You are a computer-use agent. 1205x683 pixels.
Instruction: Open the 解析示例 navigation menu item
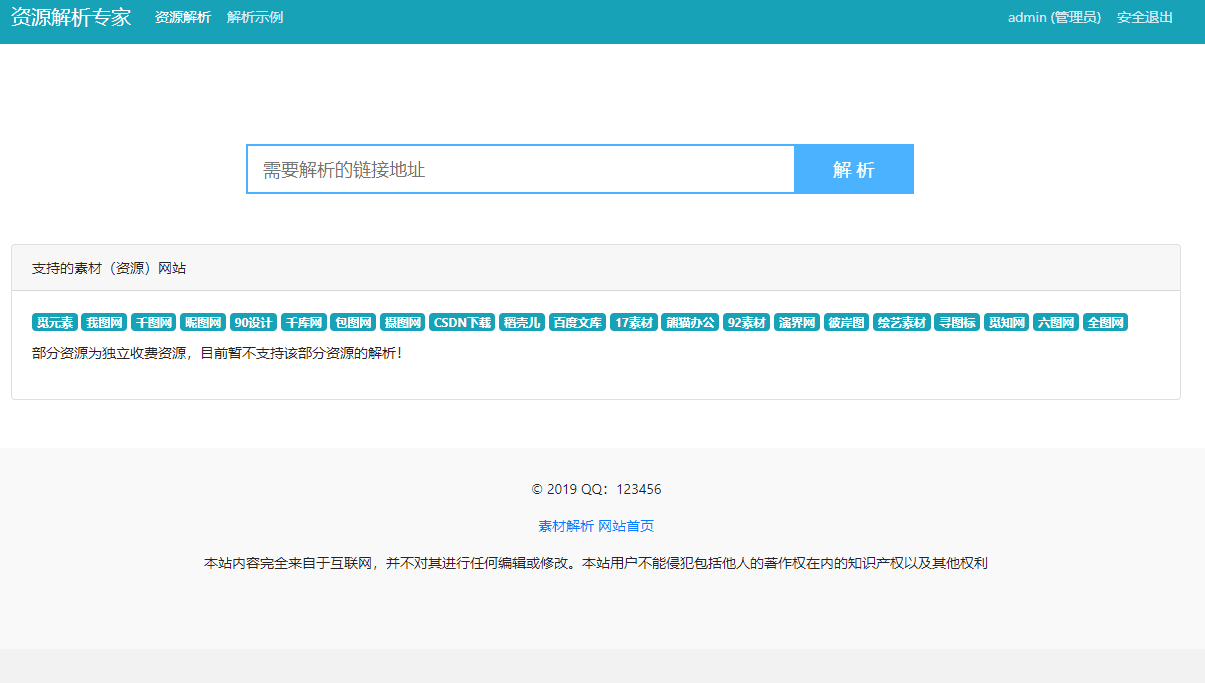[x=253, y=17]
